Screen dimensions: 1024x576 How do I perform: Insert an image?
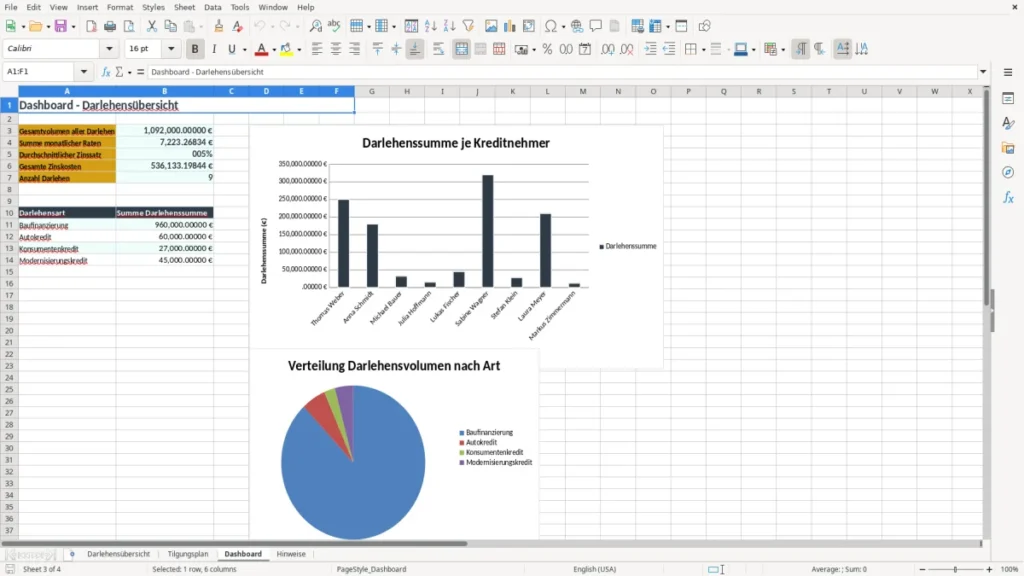click(491, 26)
